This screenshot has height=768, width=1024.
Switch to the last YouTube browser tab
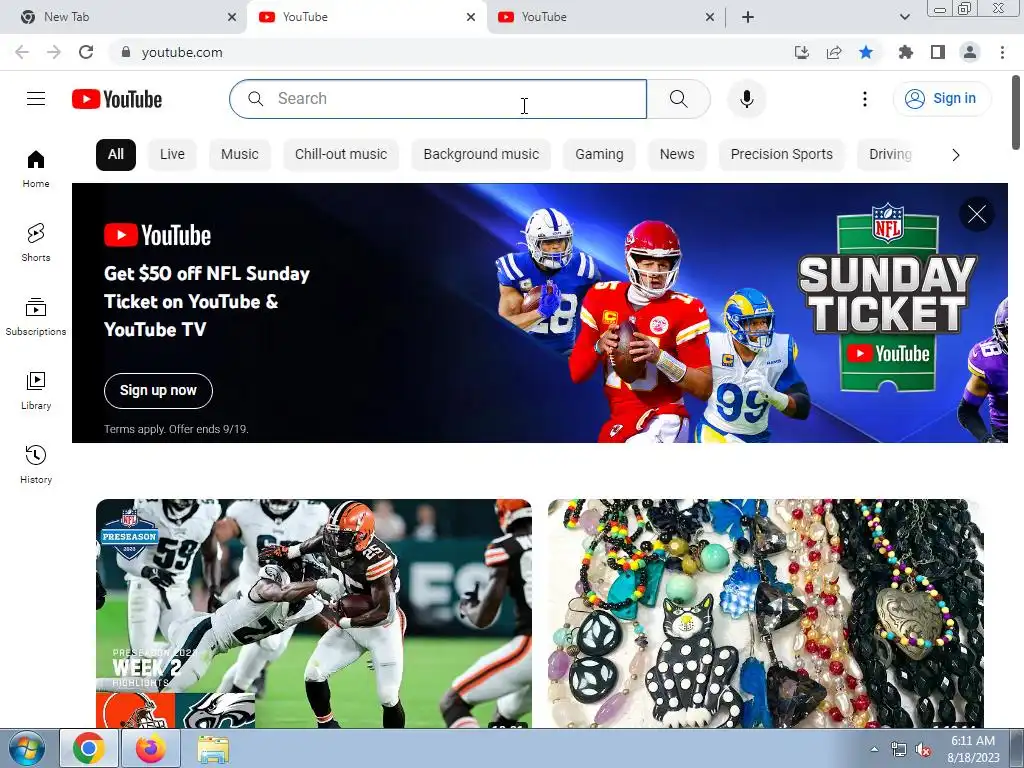[x=605, y=17]
